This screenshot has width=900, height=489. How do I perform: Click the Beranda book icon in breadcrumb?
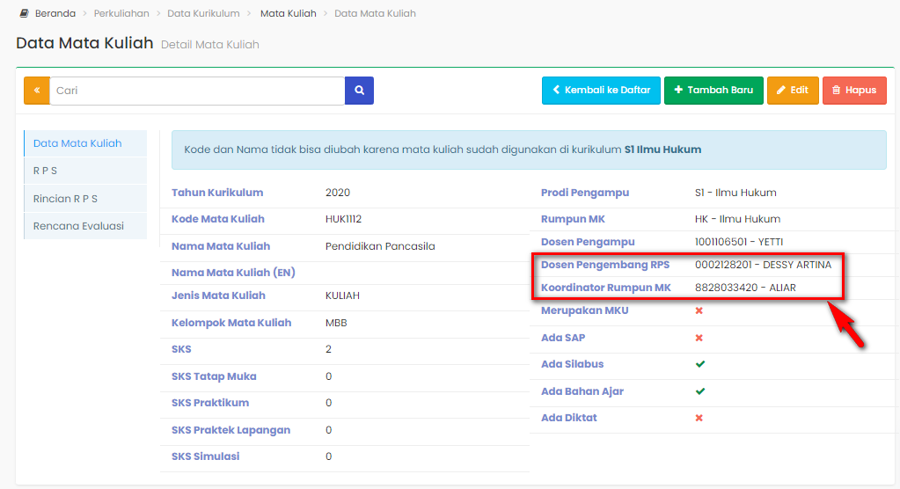pyautogui.click(x=24, y=14)
